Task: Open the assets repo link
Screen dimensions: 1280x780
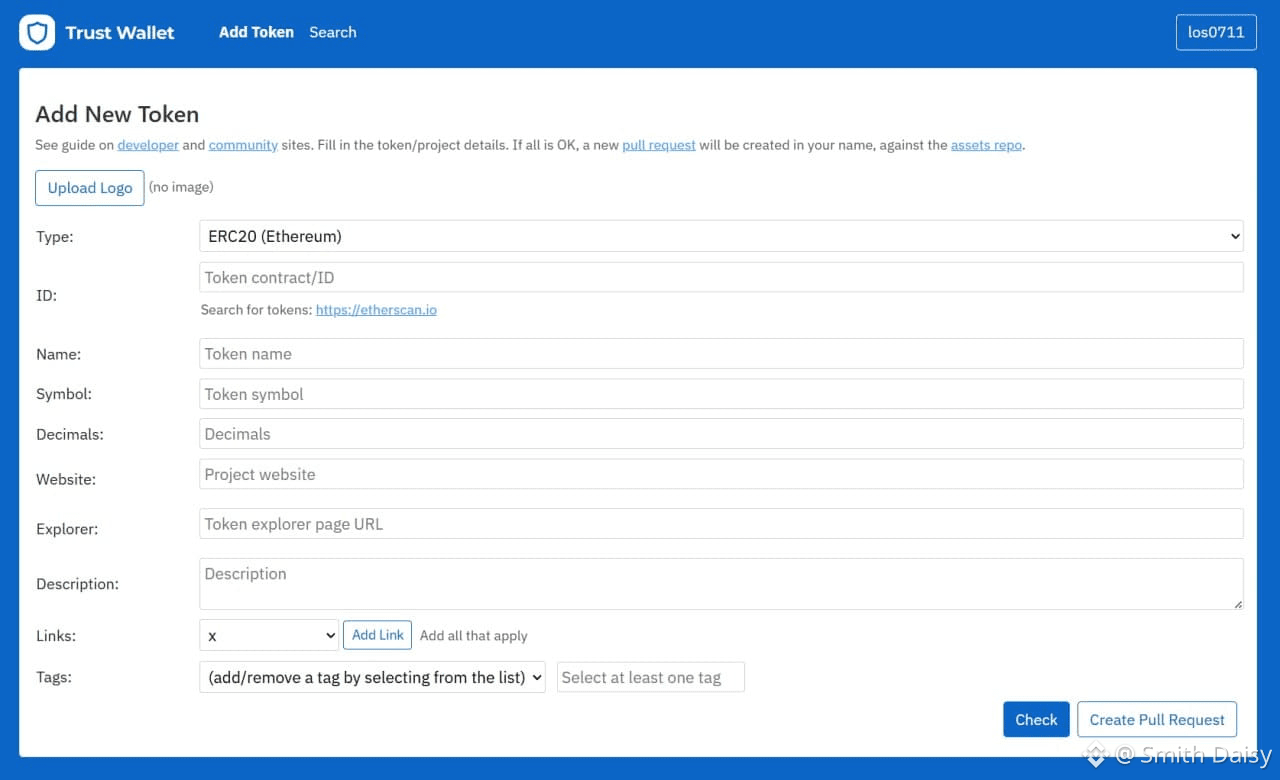Action: pos(986,145)
